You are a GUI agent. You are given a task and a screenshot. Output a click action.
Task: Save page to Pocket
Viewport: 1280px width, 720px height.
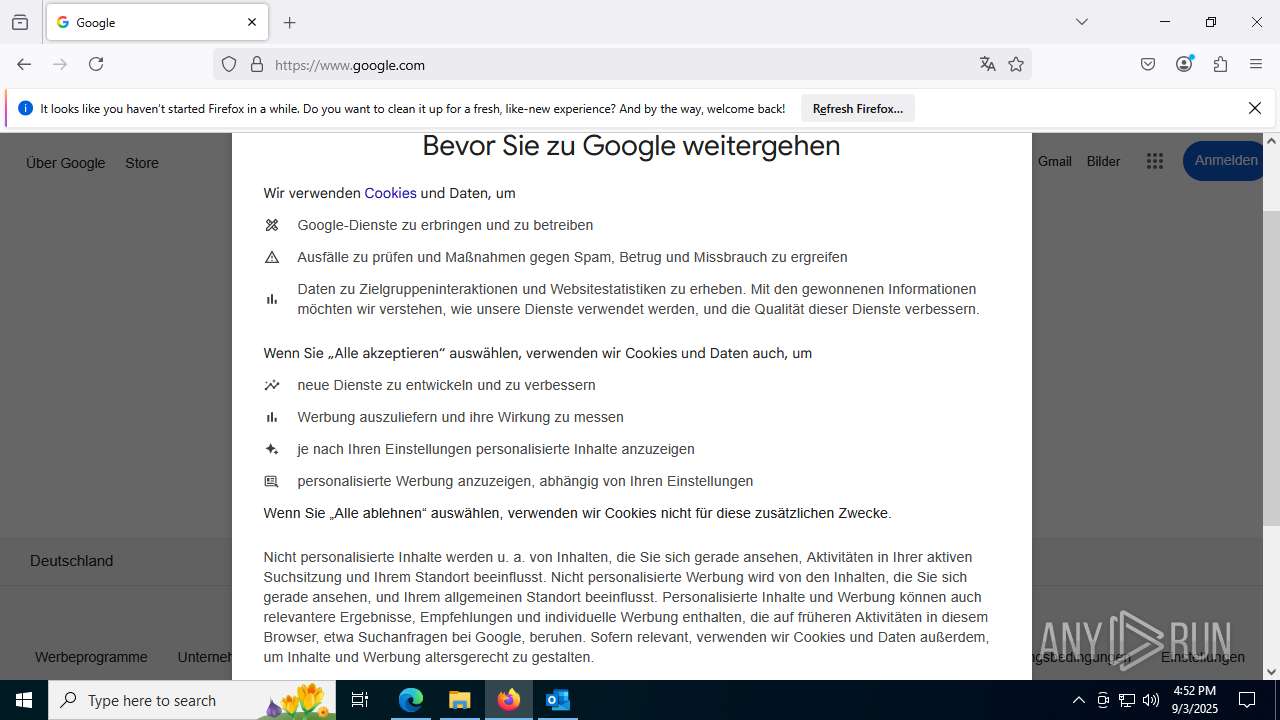point(1148,64)
